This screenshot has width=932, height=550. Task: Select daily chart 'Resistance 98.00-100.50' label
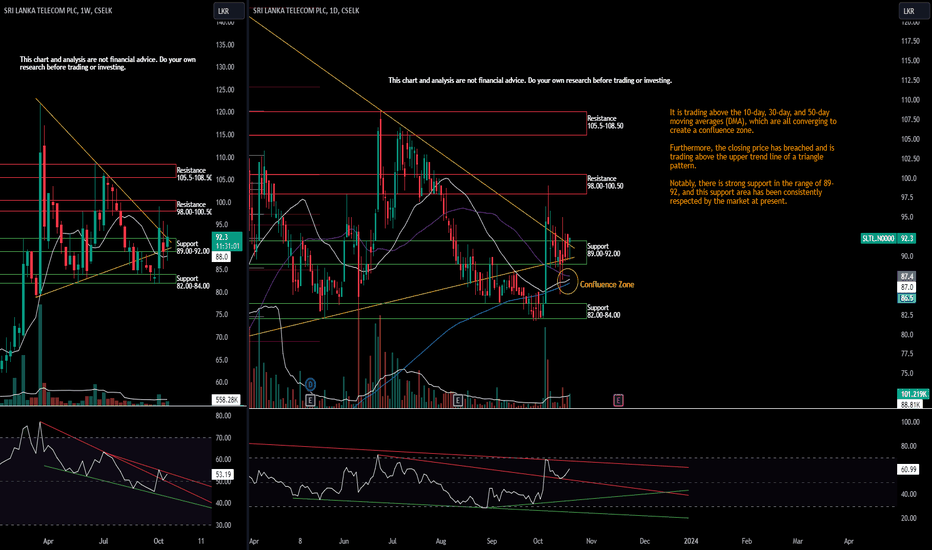(x=605, y=182)
